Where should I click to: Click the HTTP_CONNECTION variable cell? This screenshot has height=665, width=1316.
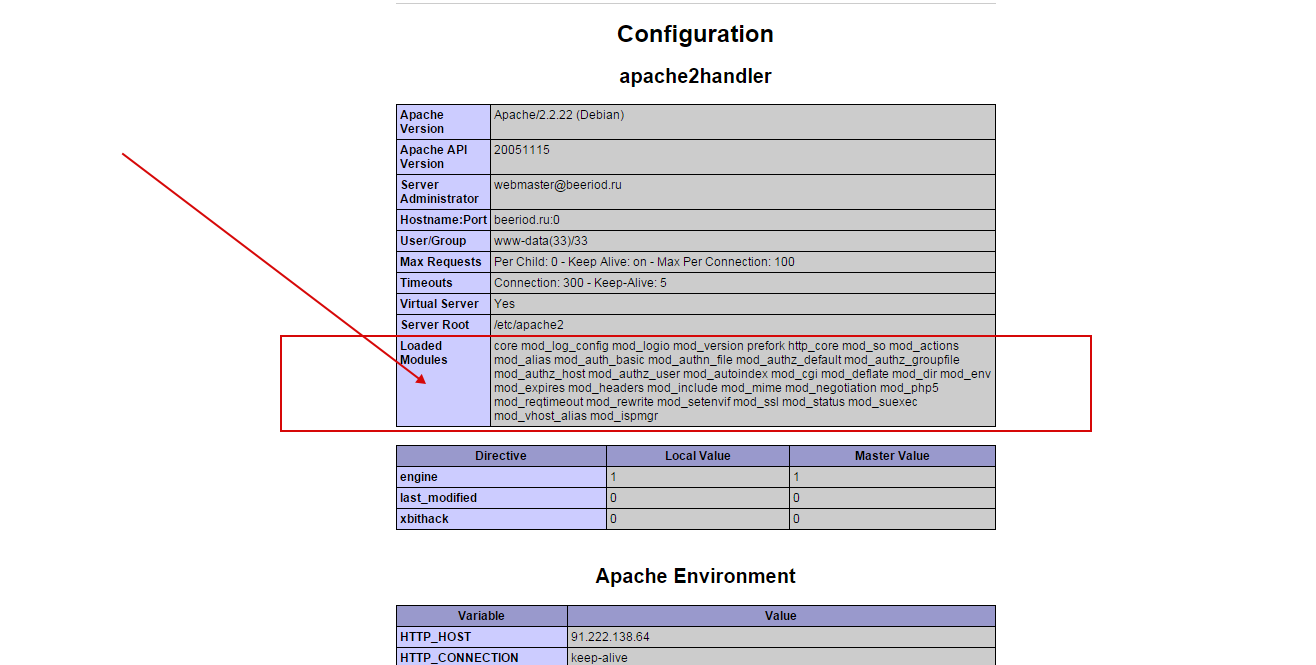[459, 658]
